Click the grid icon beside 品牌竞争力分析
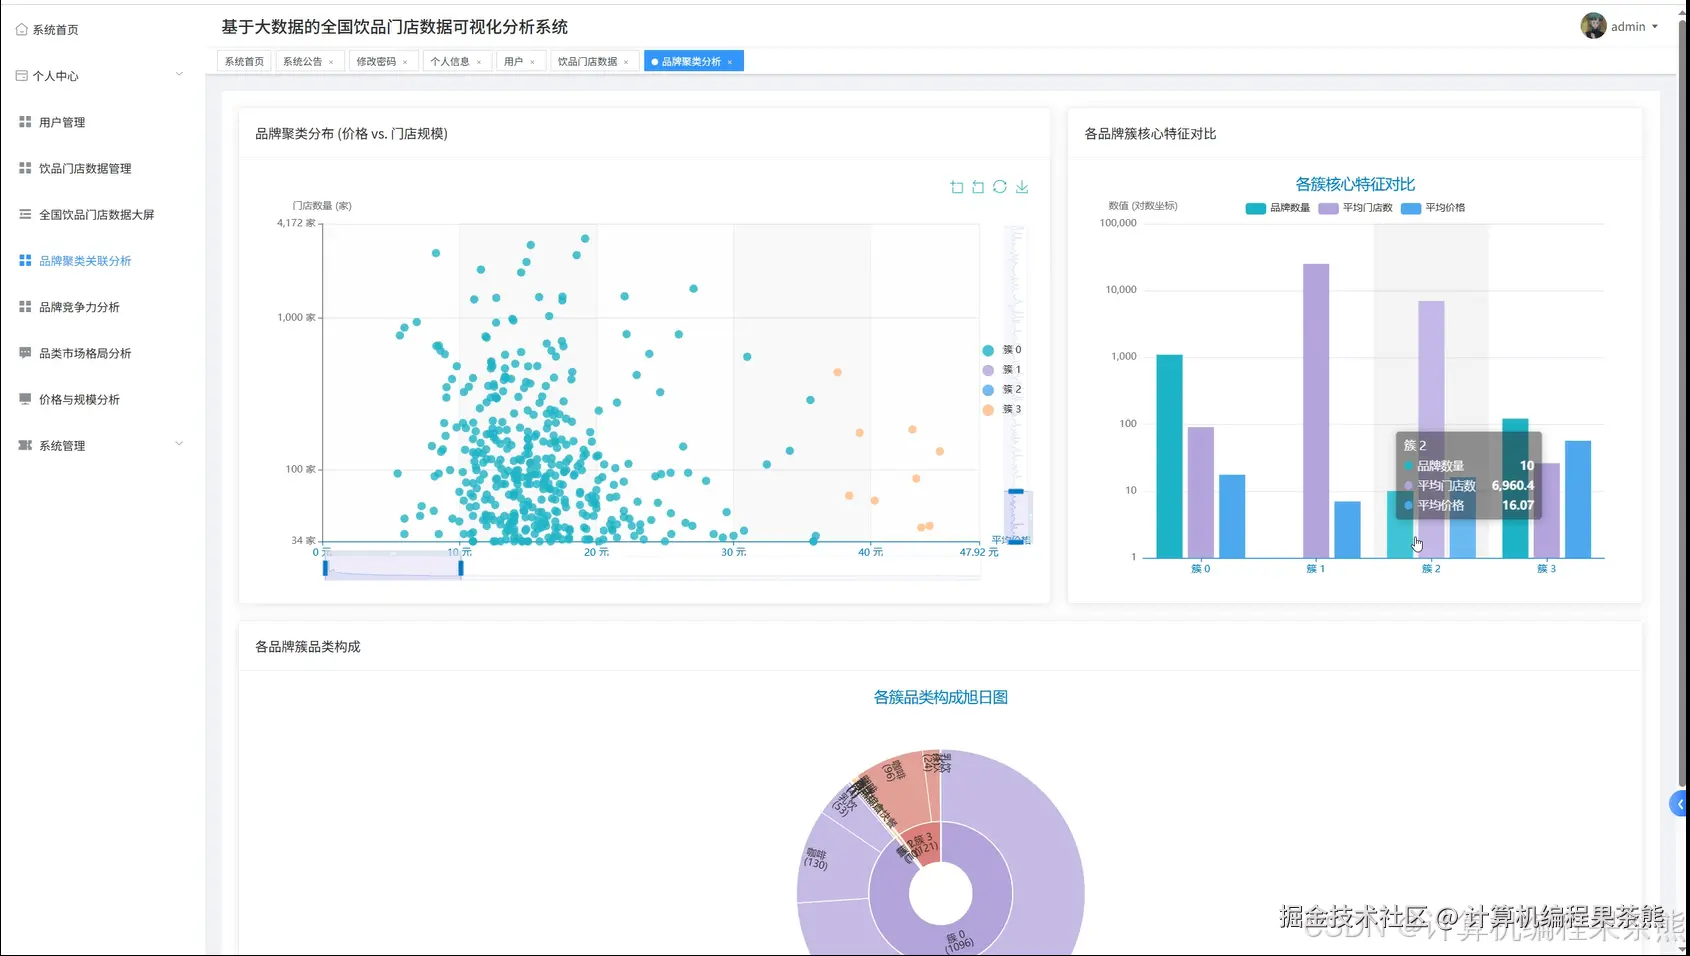 pyautogui.click(x=25, y=307)
